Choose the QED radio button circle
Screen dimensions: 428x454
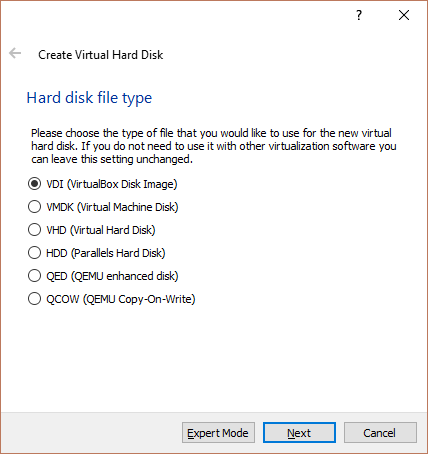(34, 276)
